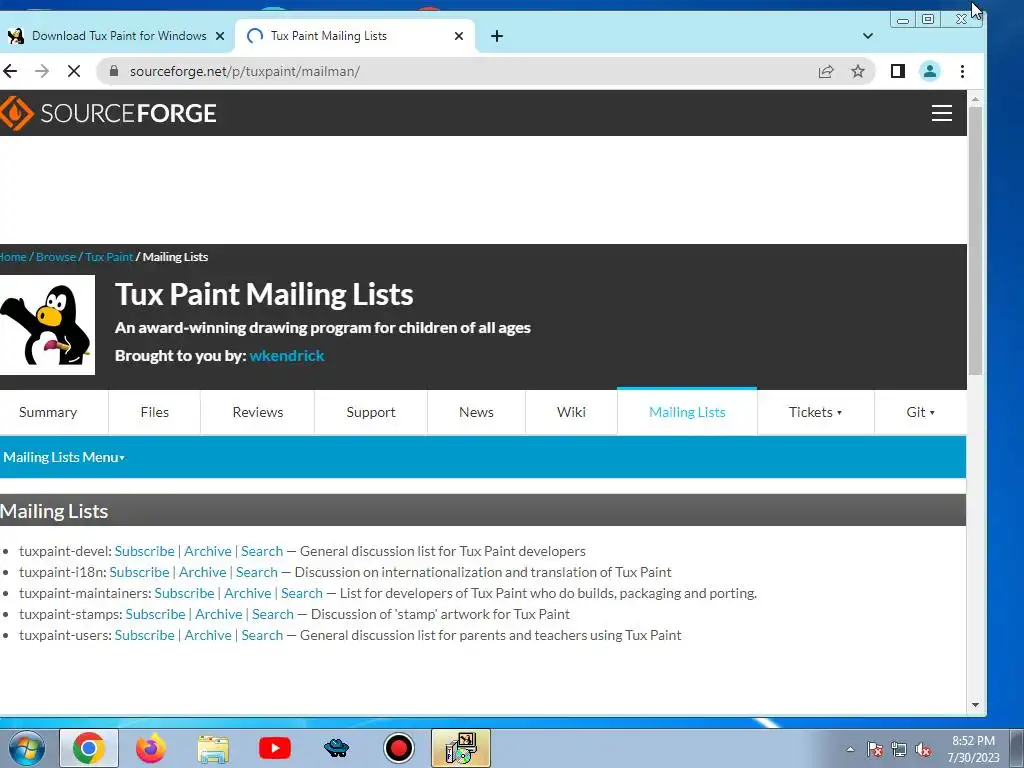Search the tuxpaint-stamps list
This screenshot has width=1024, height=768.
(x=273, y=614)
